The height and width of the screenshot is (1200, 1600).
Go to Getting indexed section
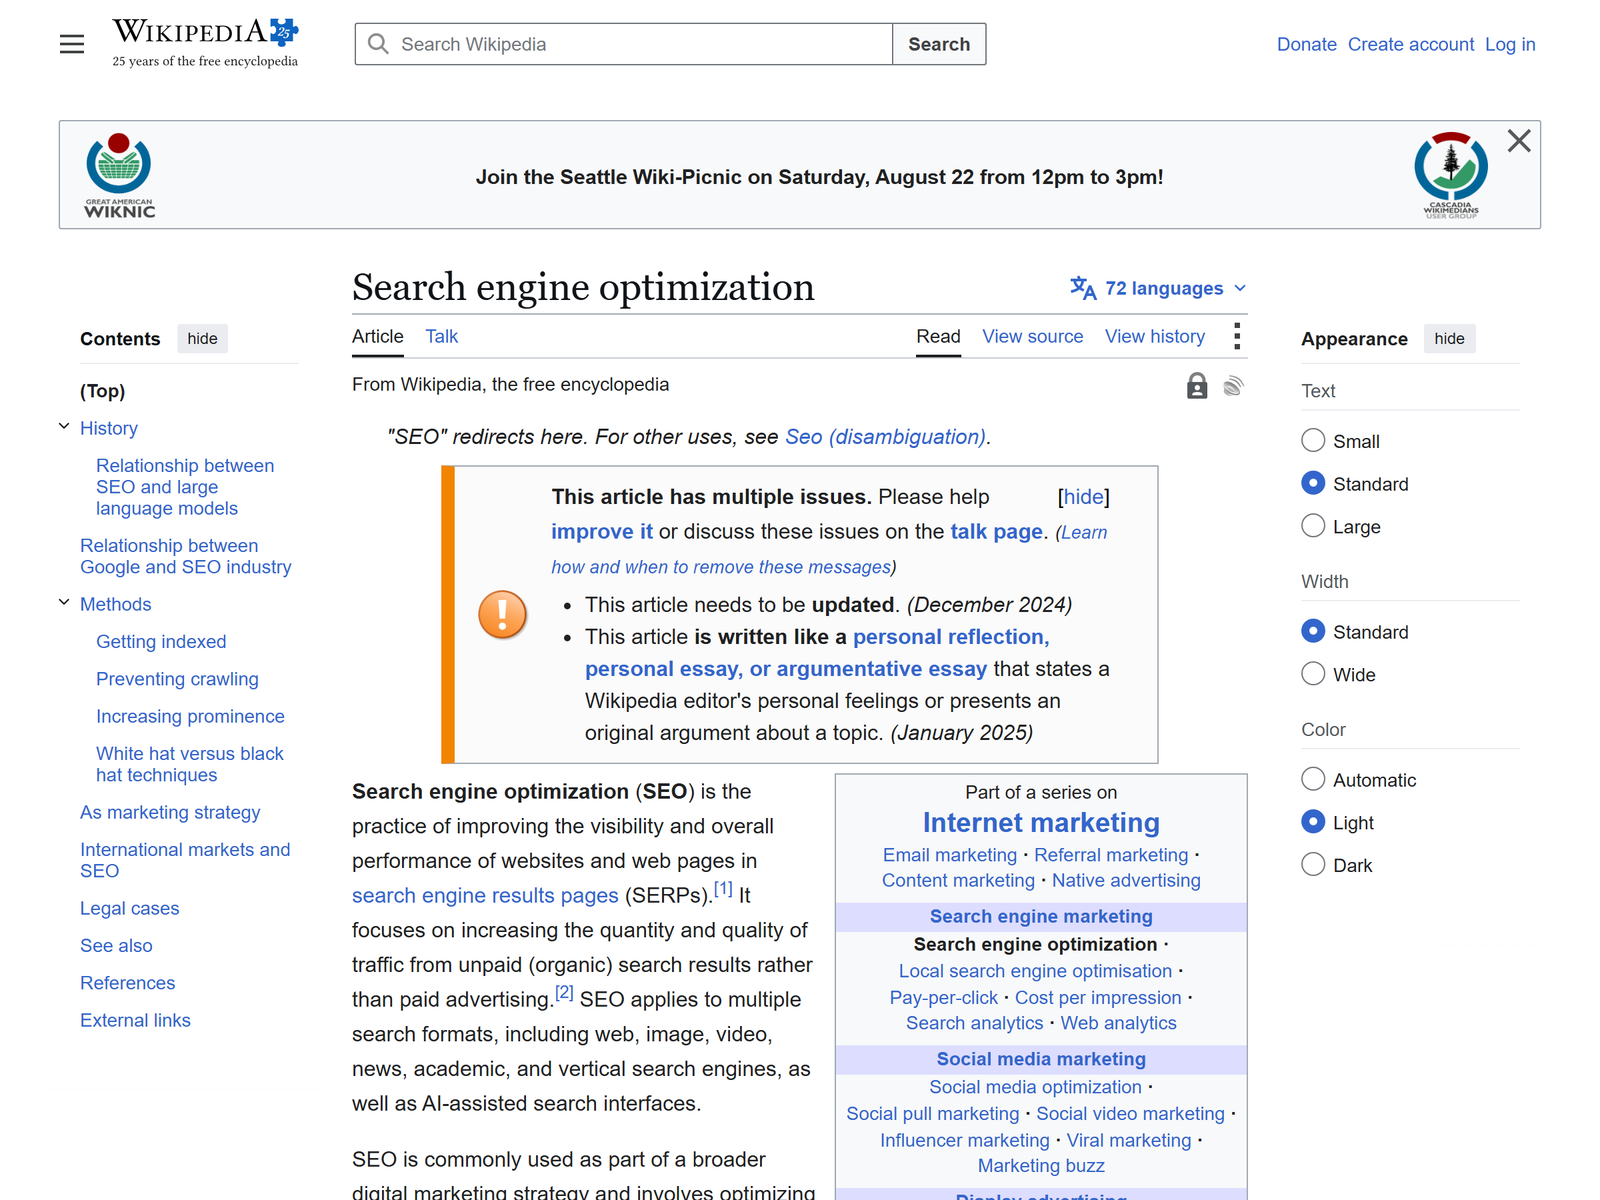[x=161, y=642]
